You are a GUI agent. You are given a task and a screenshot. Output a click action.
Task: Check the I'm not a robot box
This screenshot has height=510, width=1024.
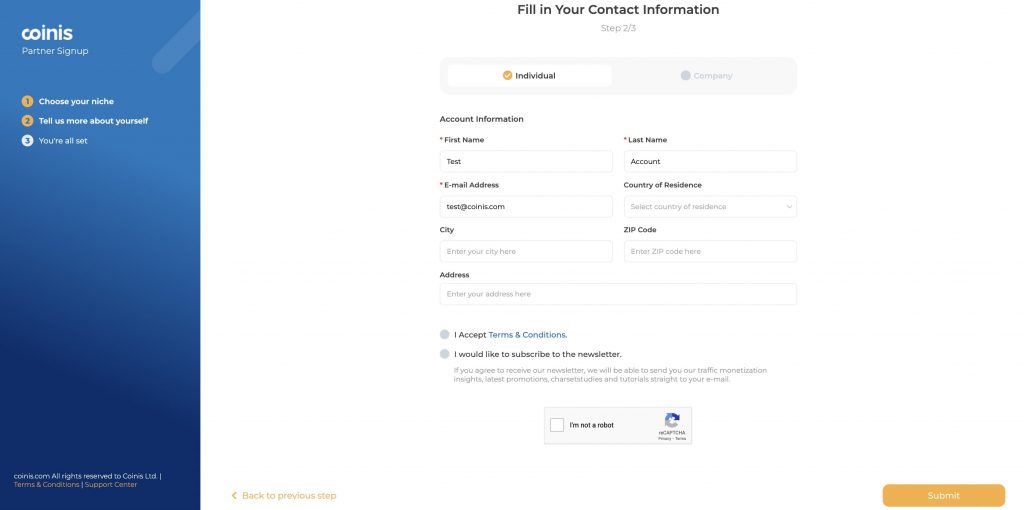point(557,425)
